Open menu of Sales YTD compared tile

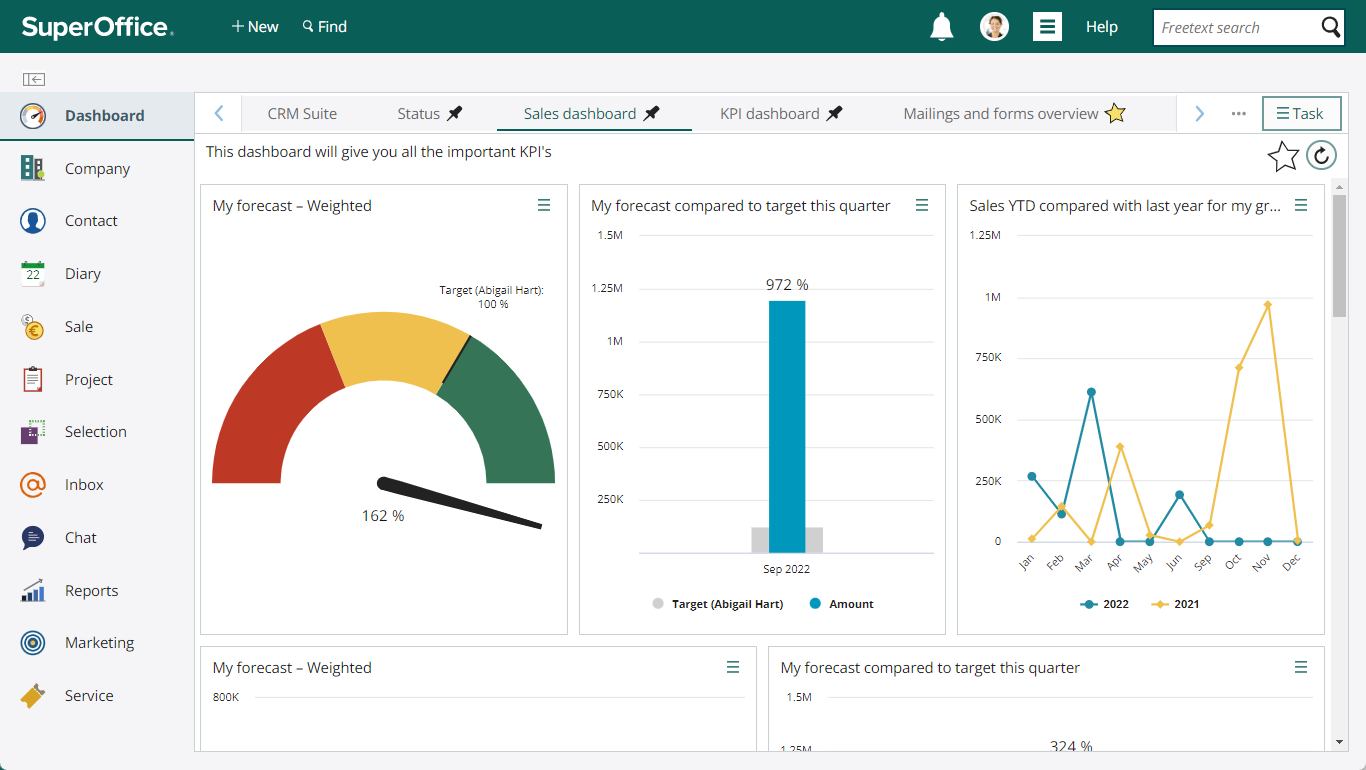(1301, 205)
